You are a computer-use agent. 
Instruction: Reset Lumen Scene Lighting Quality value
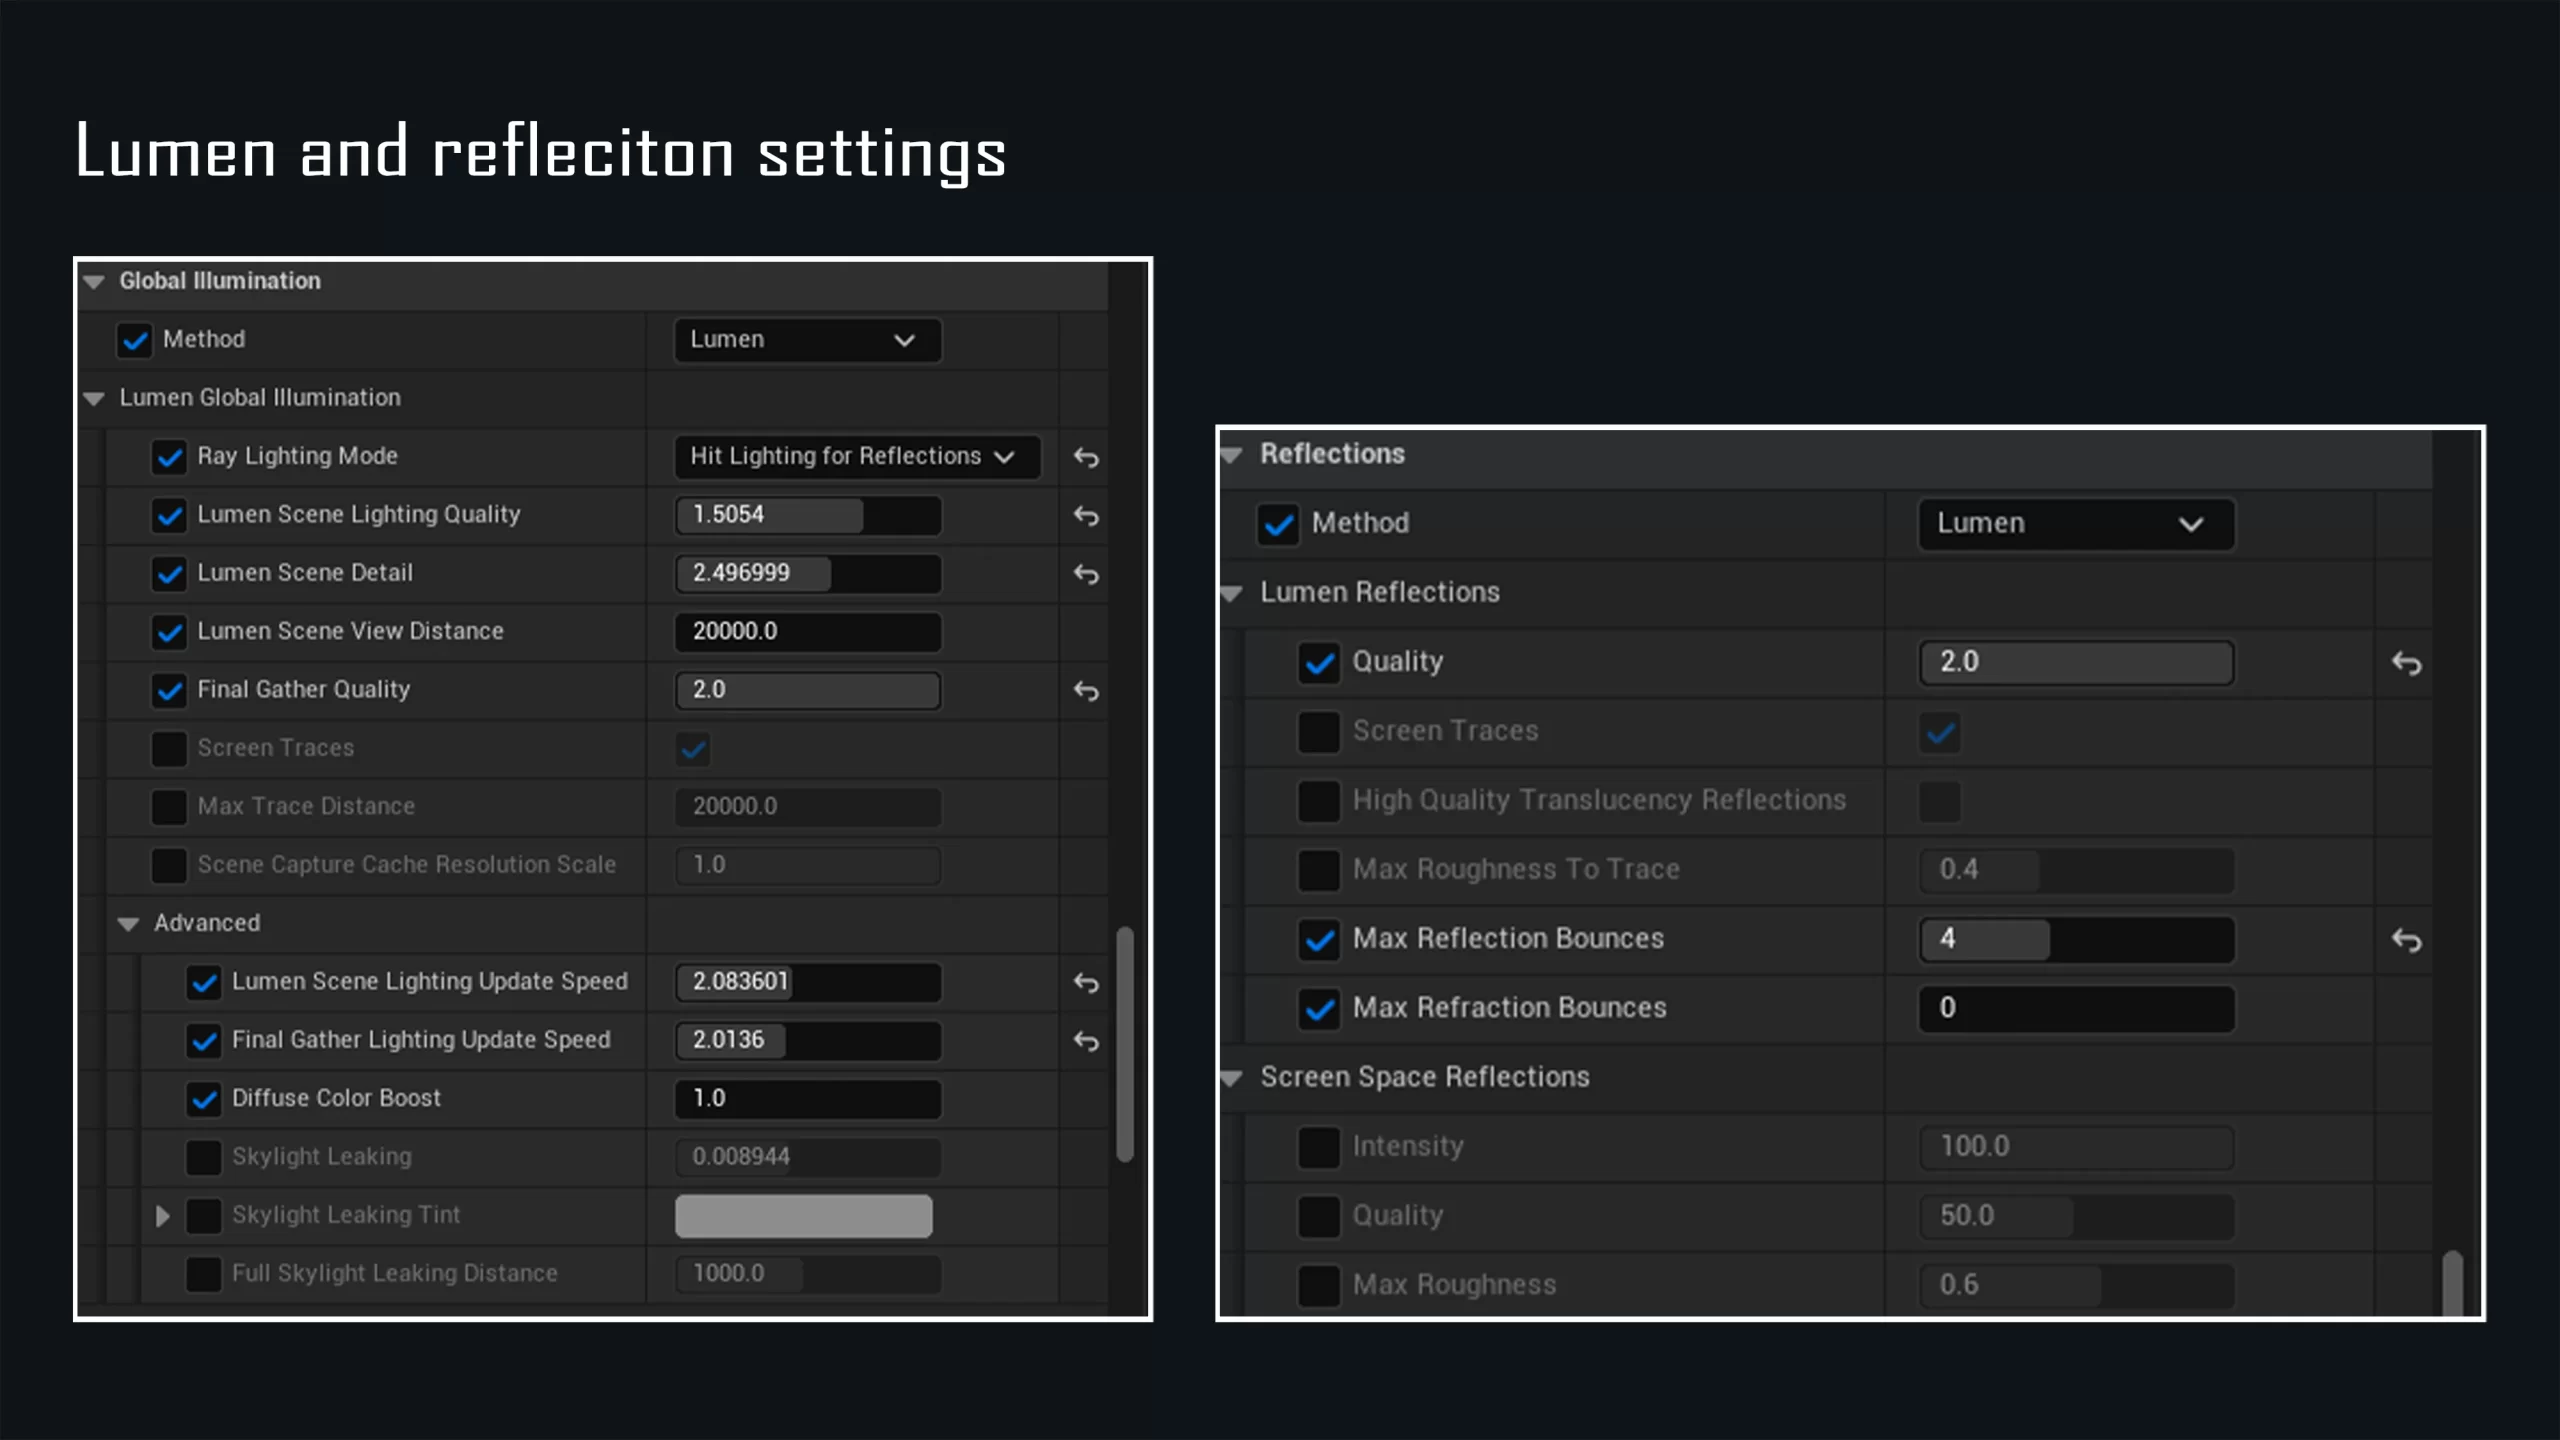pyautogui.click(x=1086, y=516)
